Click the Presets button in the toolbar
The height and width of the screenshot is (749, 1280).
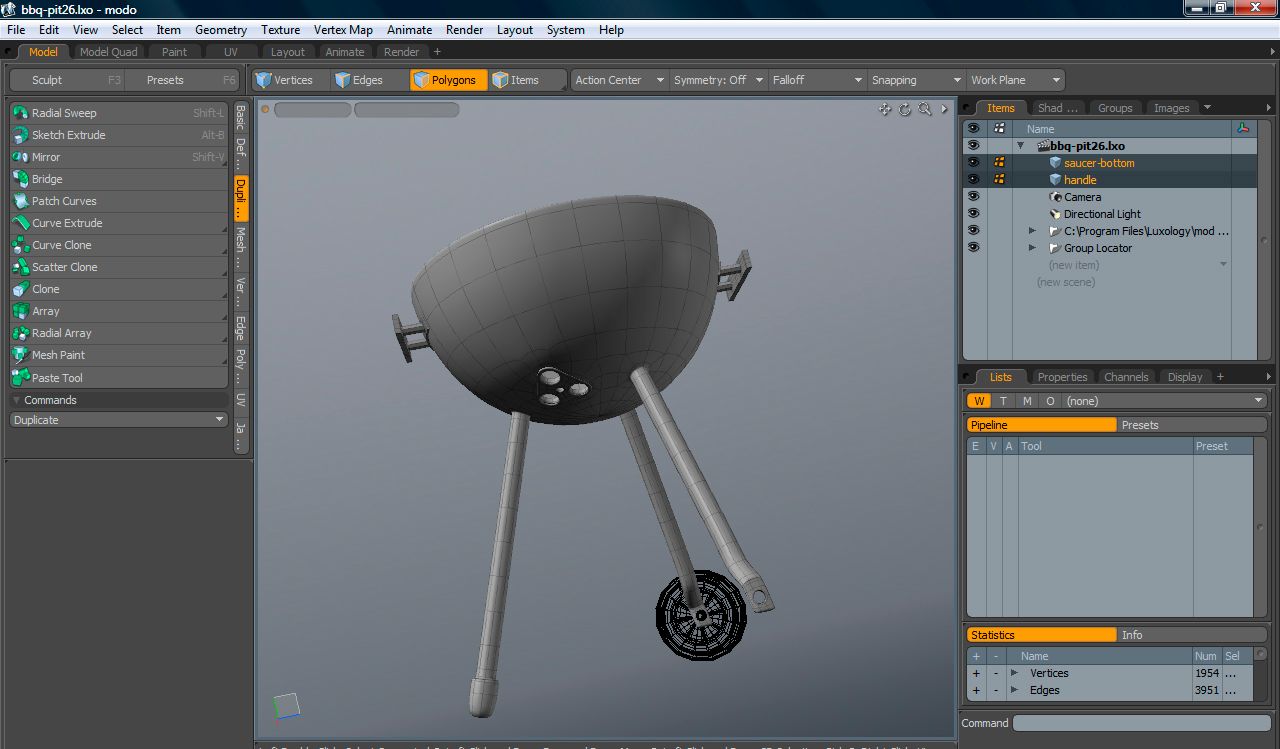tap(167, 80)
